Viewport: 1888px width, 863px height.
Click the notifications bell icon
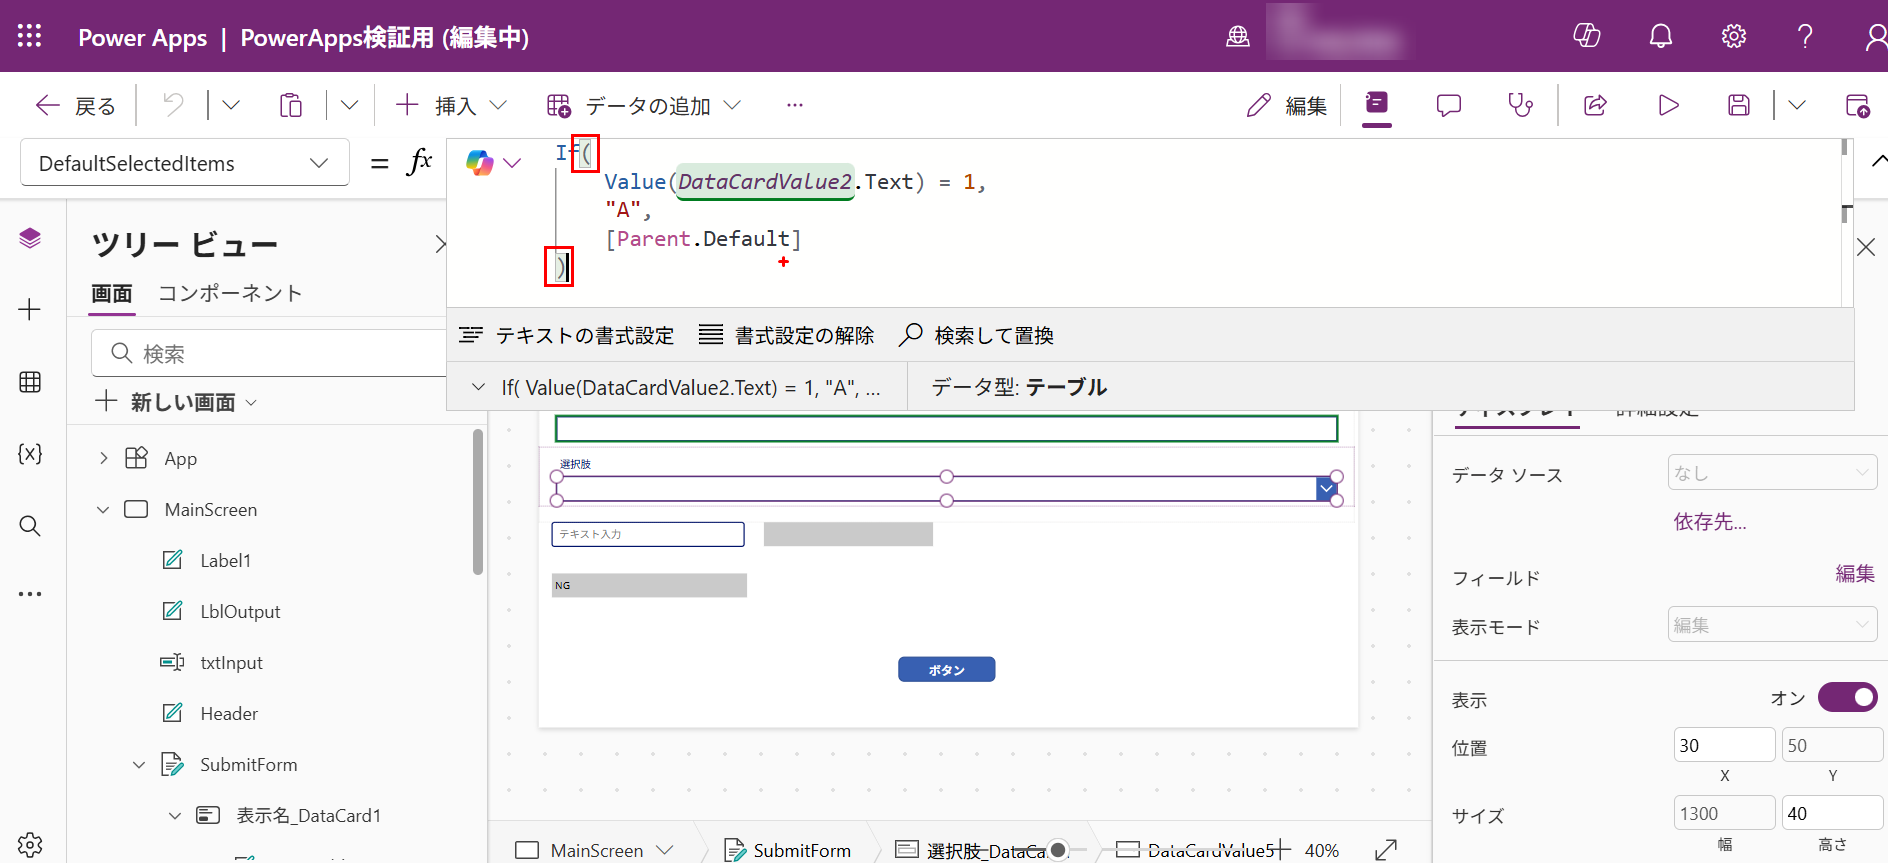click(1660, 36)
